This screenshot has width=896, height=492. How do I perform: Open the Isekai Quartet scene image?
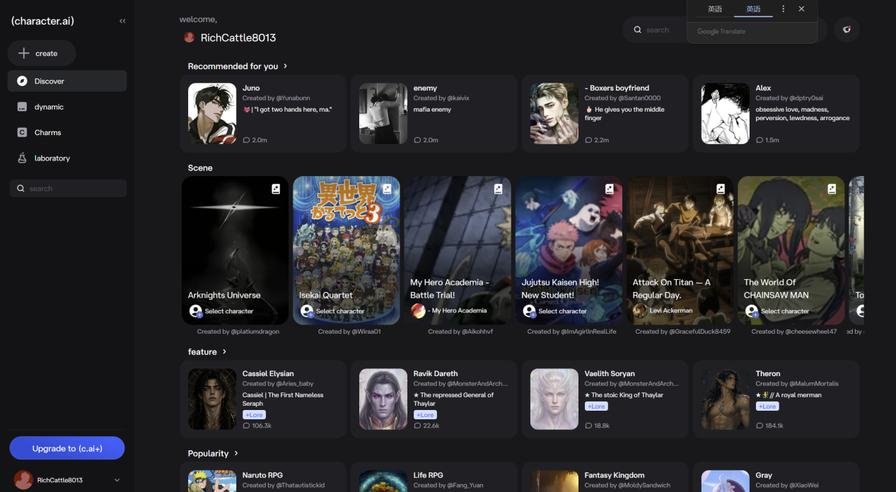click(346, 250)
